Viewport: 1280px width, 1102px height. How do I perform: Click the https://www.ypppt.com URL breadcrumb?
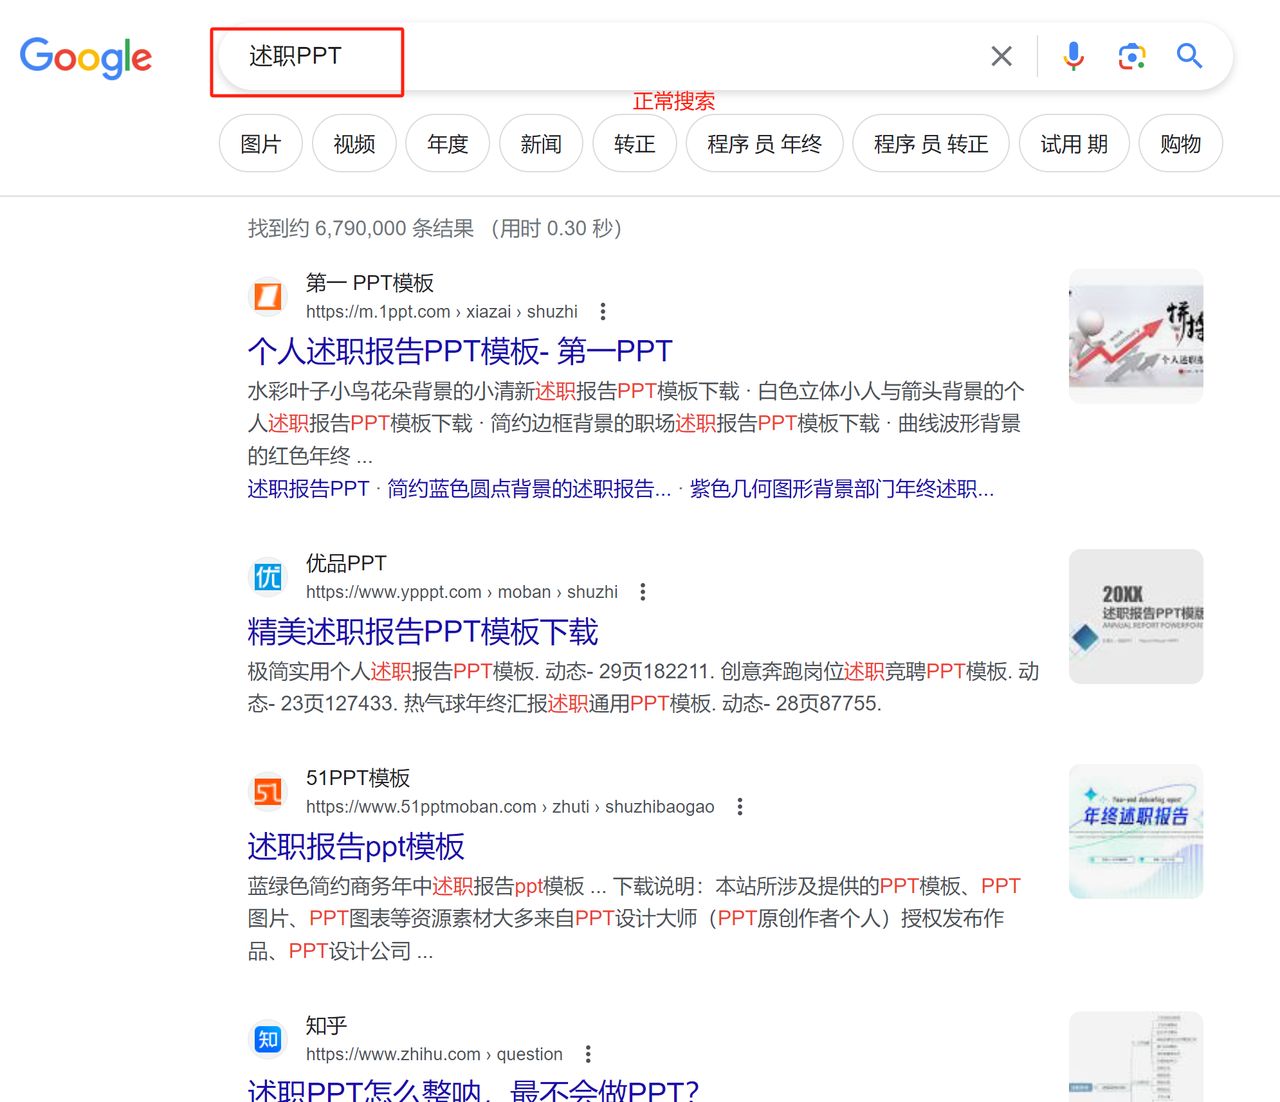pos(462,592)
